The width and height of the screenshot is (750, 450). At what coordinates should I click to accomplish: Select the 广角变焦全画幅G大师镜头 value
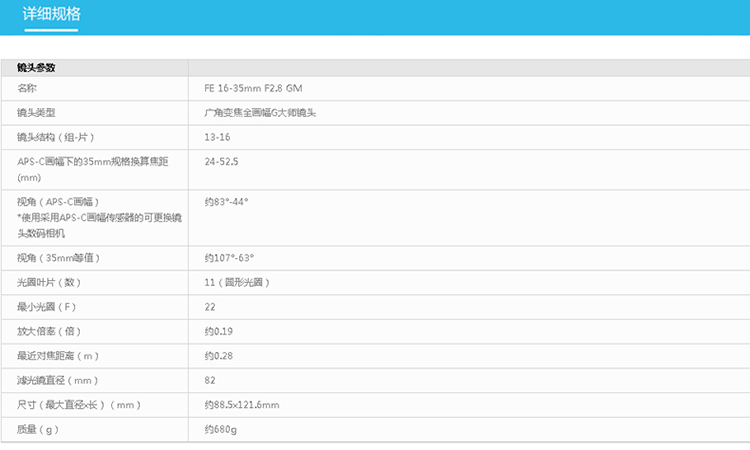point(259,113)
